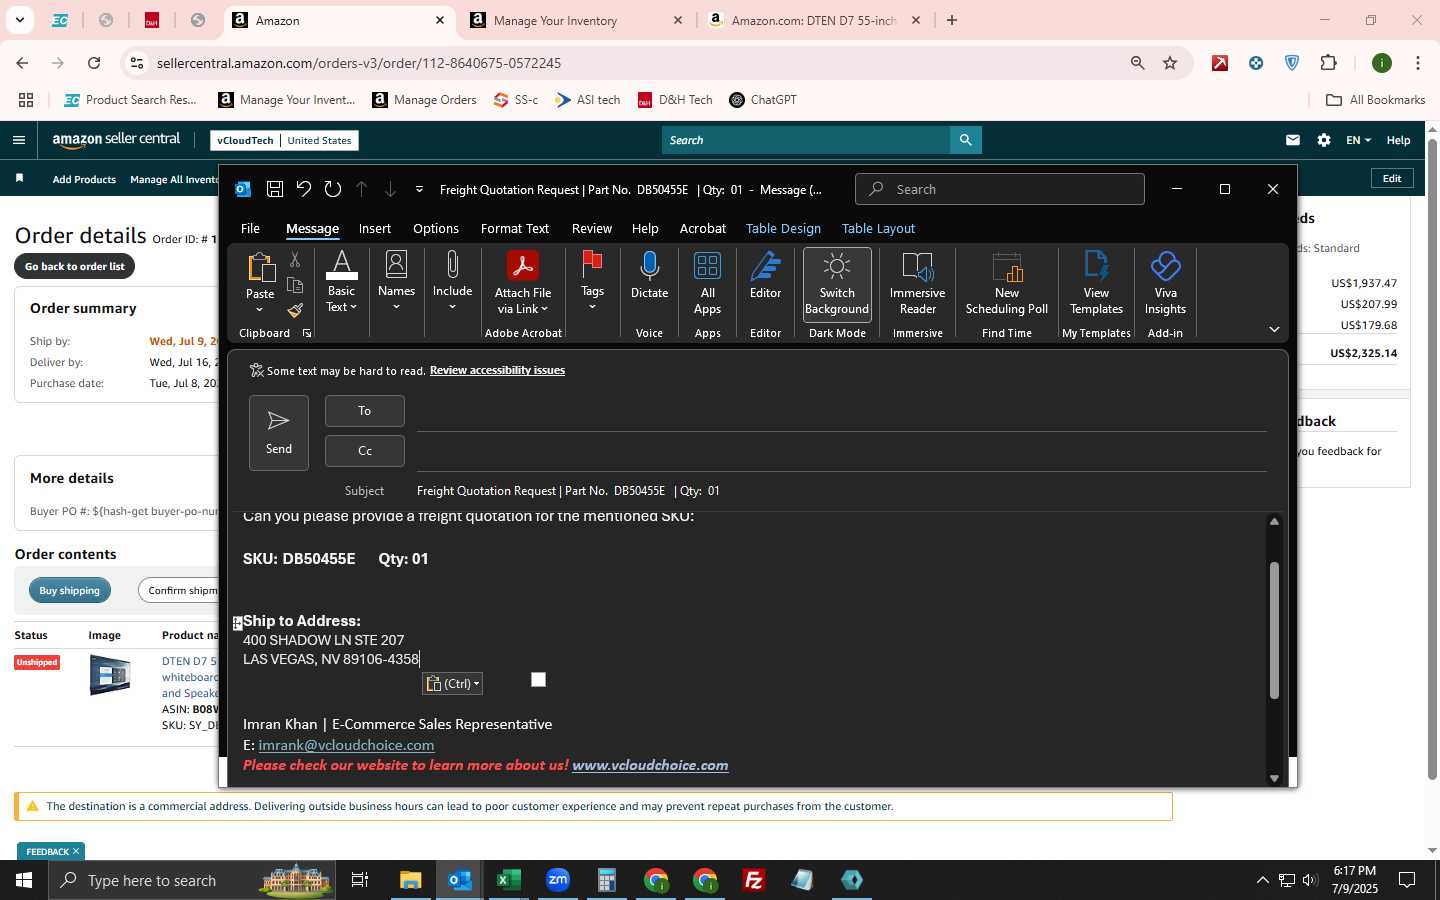Create a New Scheduling Poll
This screenshot has width=1440, height=900.
(1007, 284)
